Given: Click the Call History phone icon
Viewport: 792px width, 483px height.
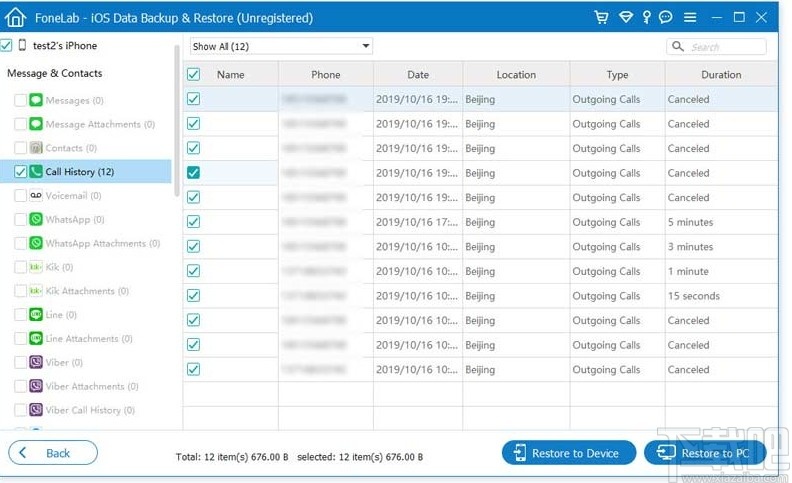Looking at the screenshot, I should (x=36, y=171).
